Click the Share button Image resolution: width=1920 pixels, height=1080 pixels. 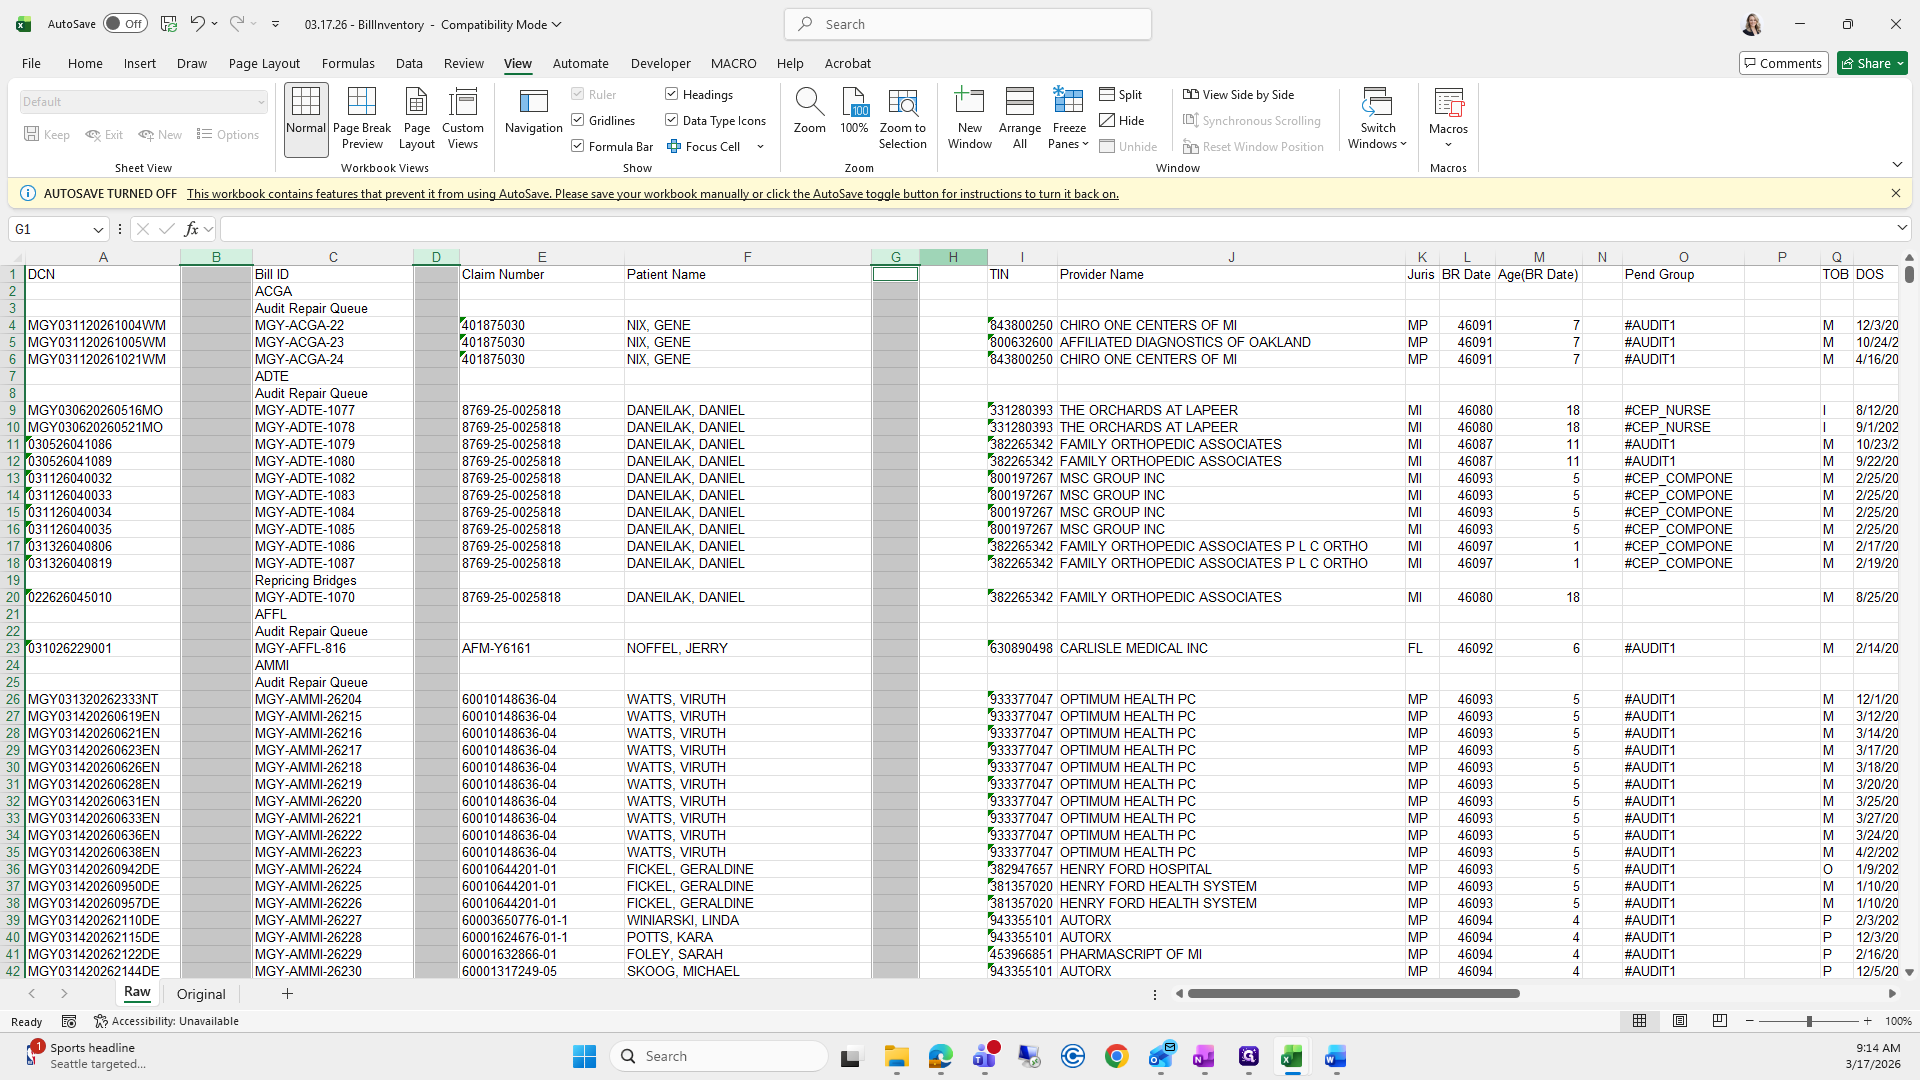(x=1865, y=63)
